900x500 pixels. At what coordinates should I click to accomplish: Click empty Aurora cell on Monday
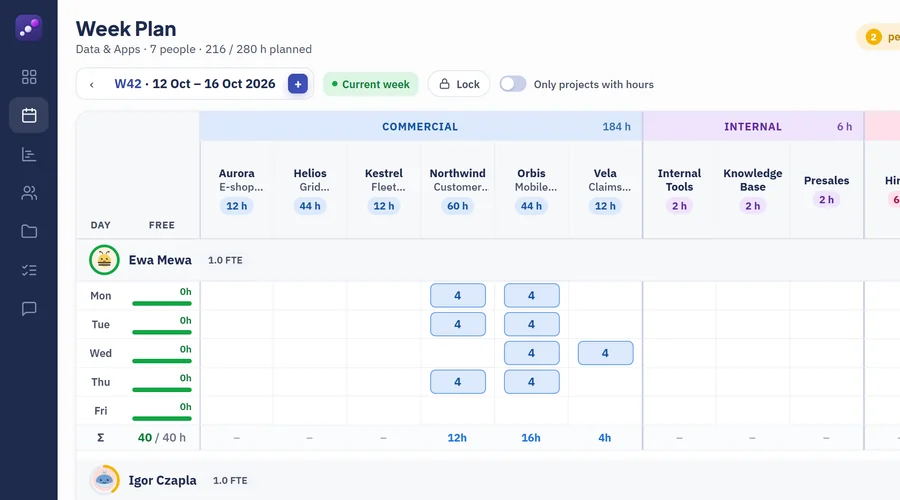pos(236,296)
